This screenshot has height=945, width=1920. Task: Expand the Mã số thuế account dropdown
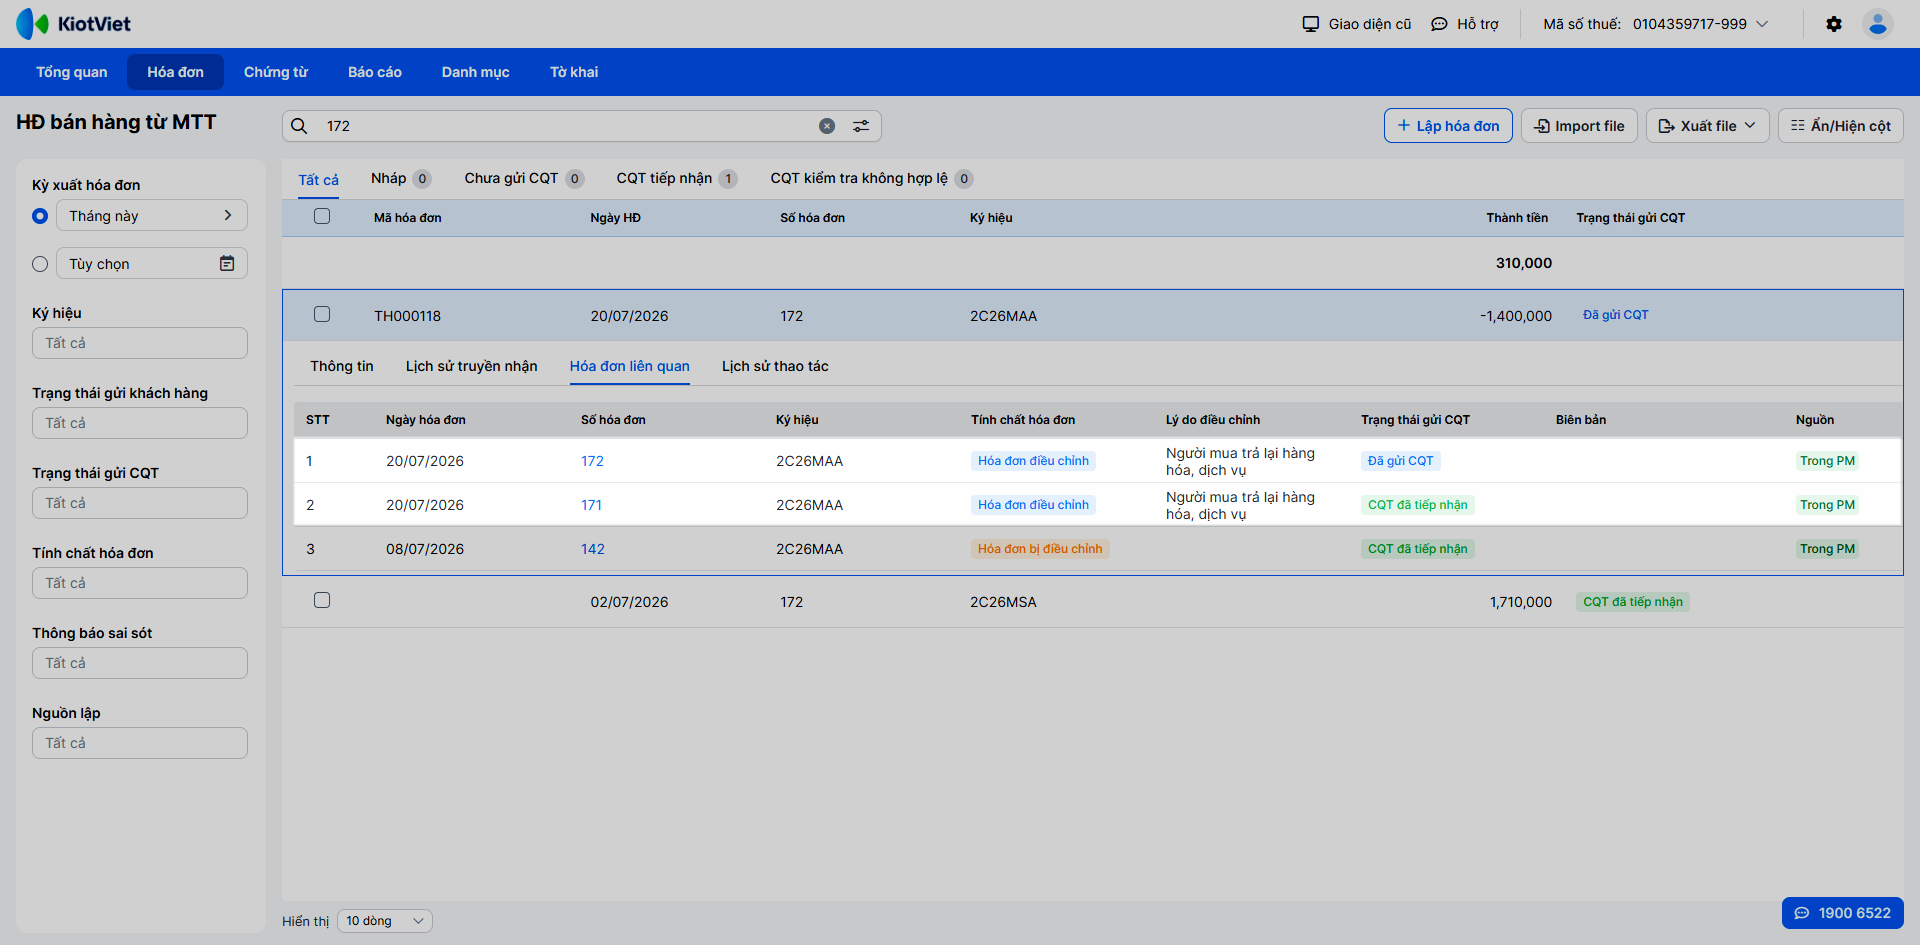tap(1762, 24)
